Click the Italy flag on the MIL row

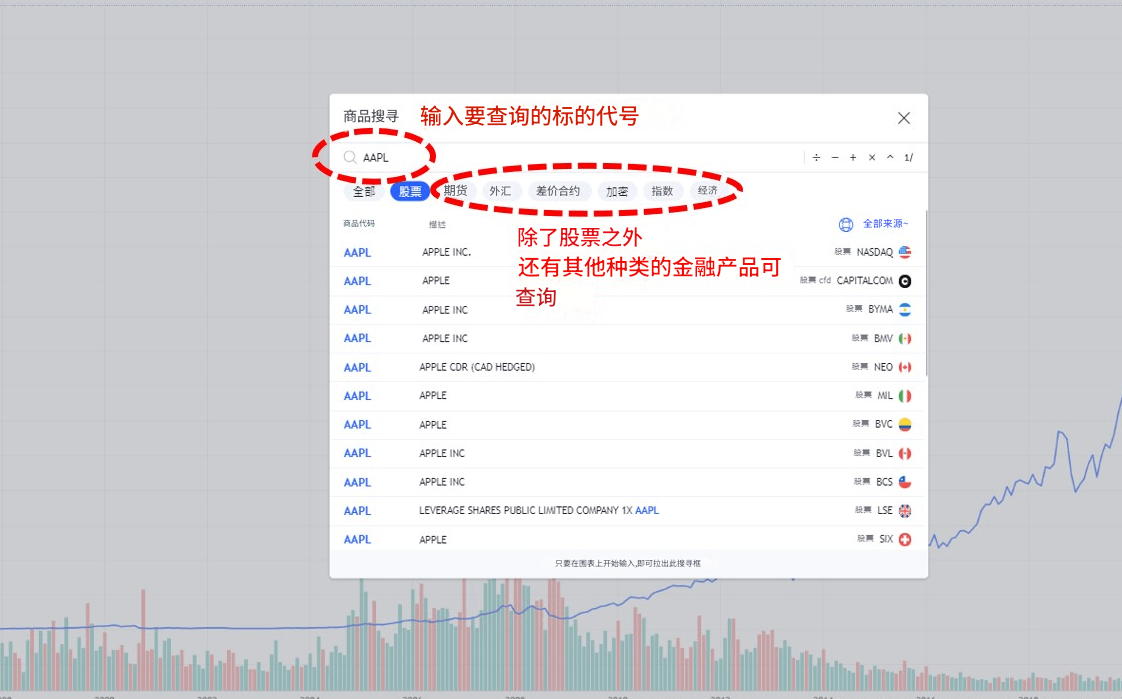tap(905, 396)
